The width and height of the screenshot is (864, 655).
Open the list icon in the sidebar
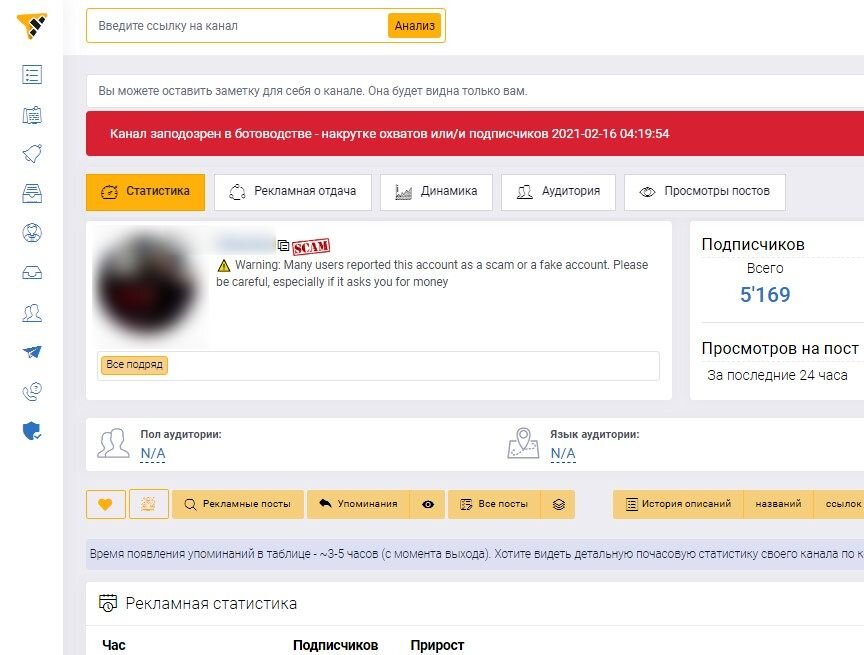point(32,74)
